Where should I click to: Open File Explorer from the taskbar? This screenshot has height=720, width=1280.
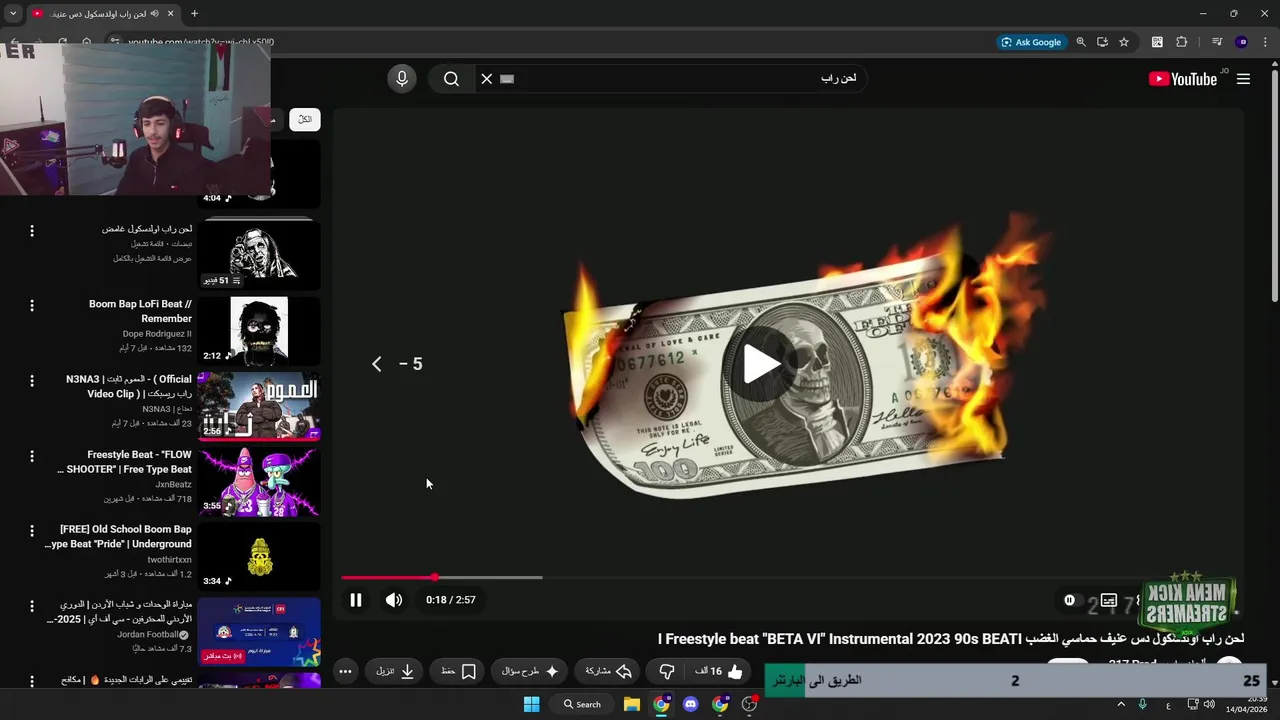coord(632,704)
